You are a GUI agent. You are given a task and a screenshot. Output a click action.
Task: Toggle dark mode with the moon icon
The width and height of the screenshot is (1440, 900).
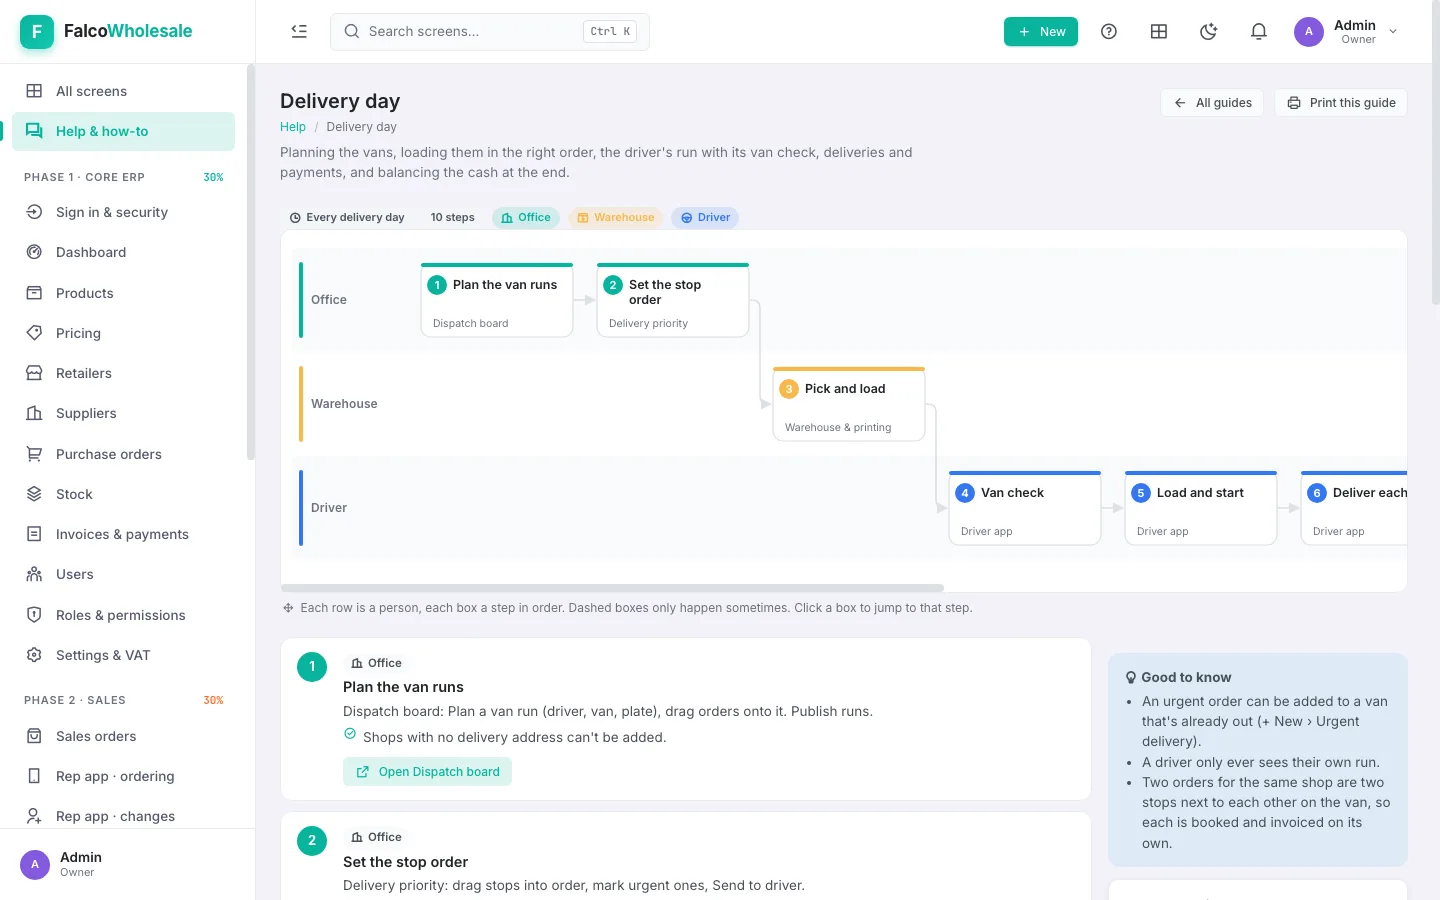coord(1209,32)
